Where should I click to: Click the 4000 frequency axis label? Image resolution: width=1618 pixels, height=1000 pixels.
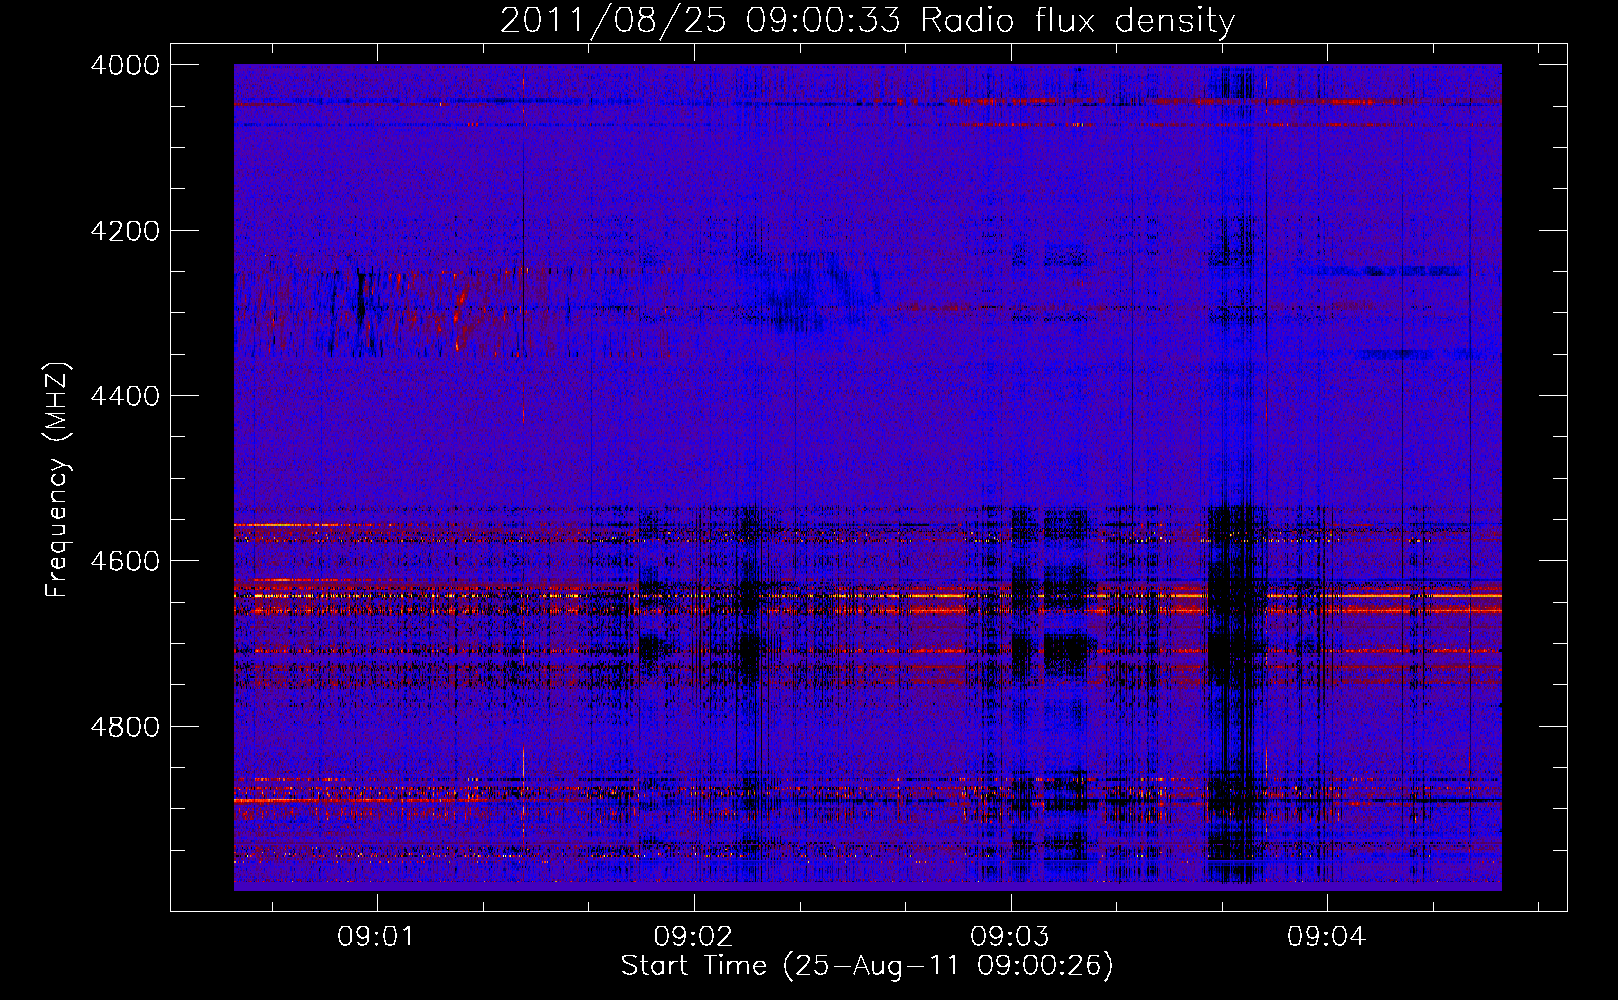tap(125, 65)
